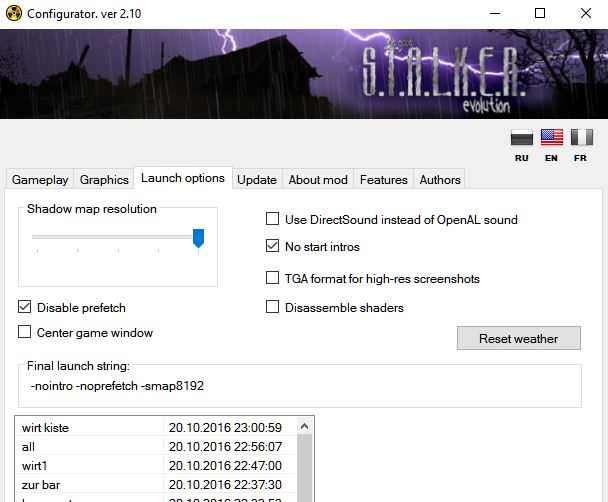608x502 pixels.
Task: Close the Configurator window
Action: 586,14
